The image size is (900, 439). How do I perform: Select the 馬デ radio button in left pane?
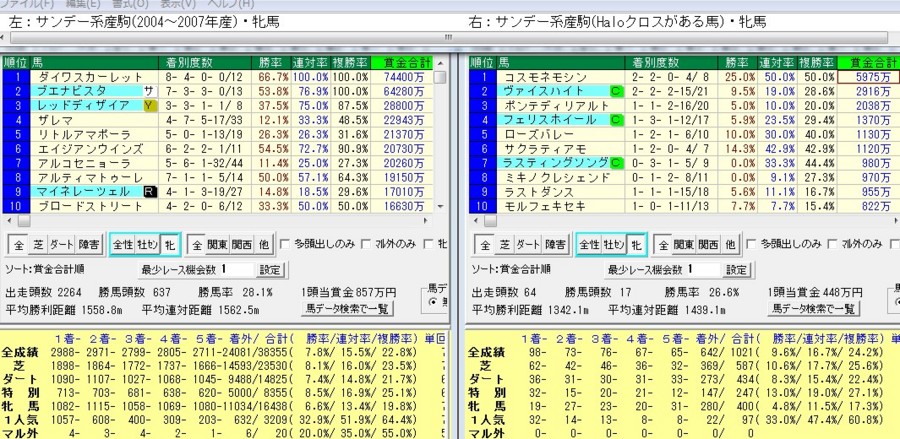pos(433,302)
